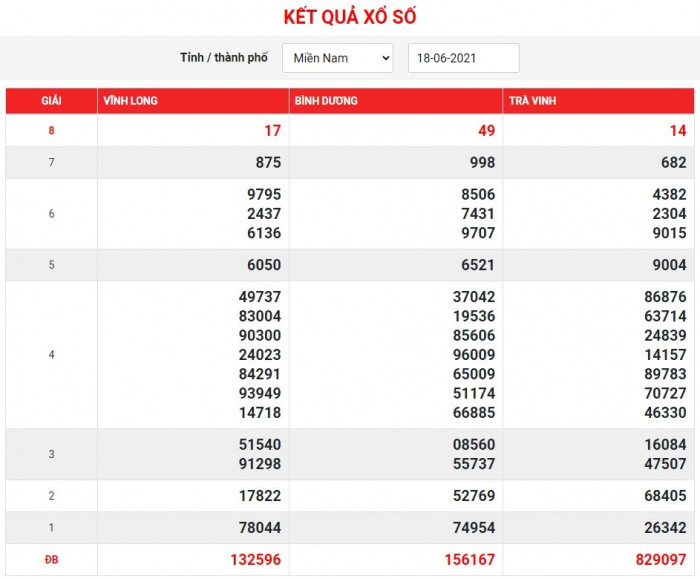Click prize 8 number 14 for Trà Vinh
Screen dimensions: 700x579
677,131
